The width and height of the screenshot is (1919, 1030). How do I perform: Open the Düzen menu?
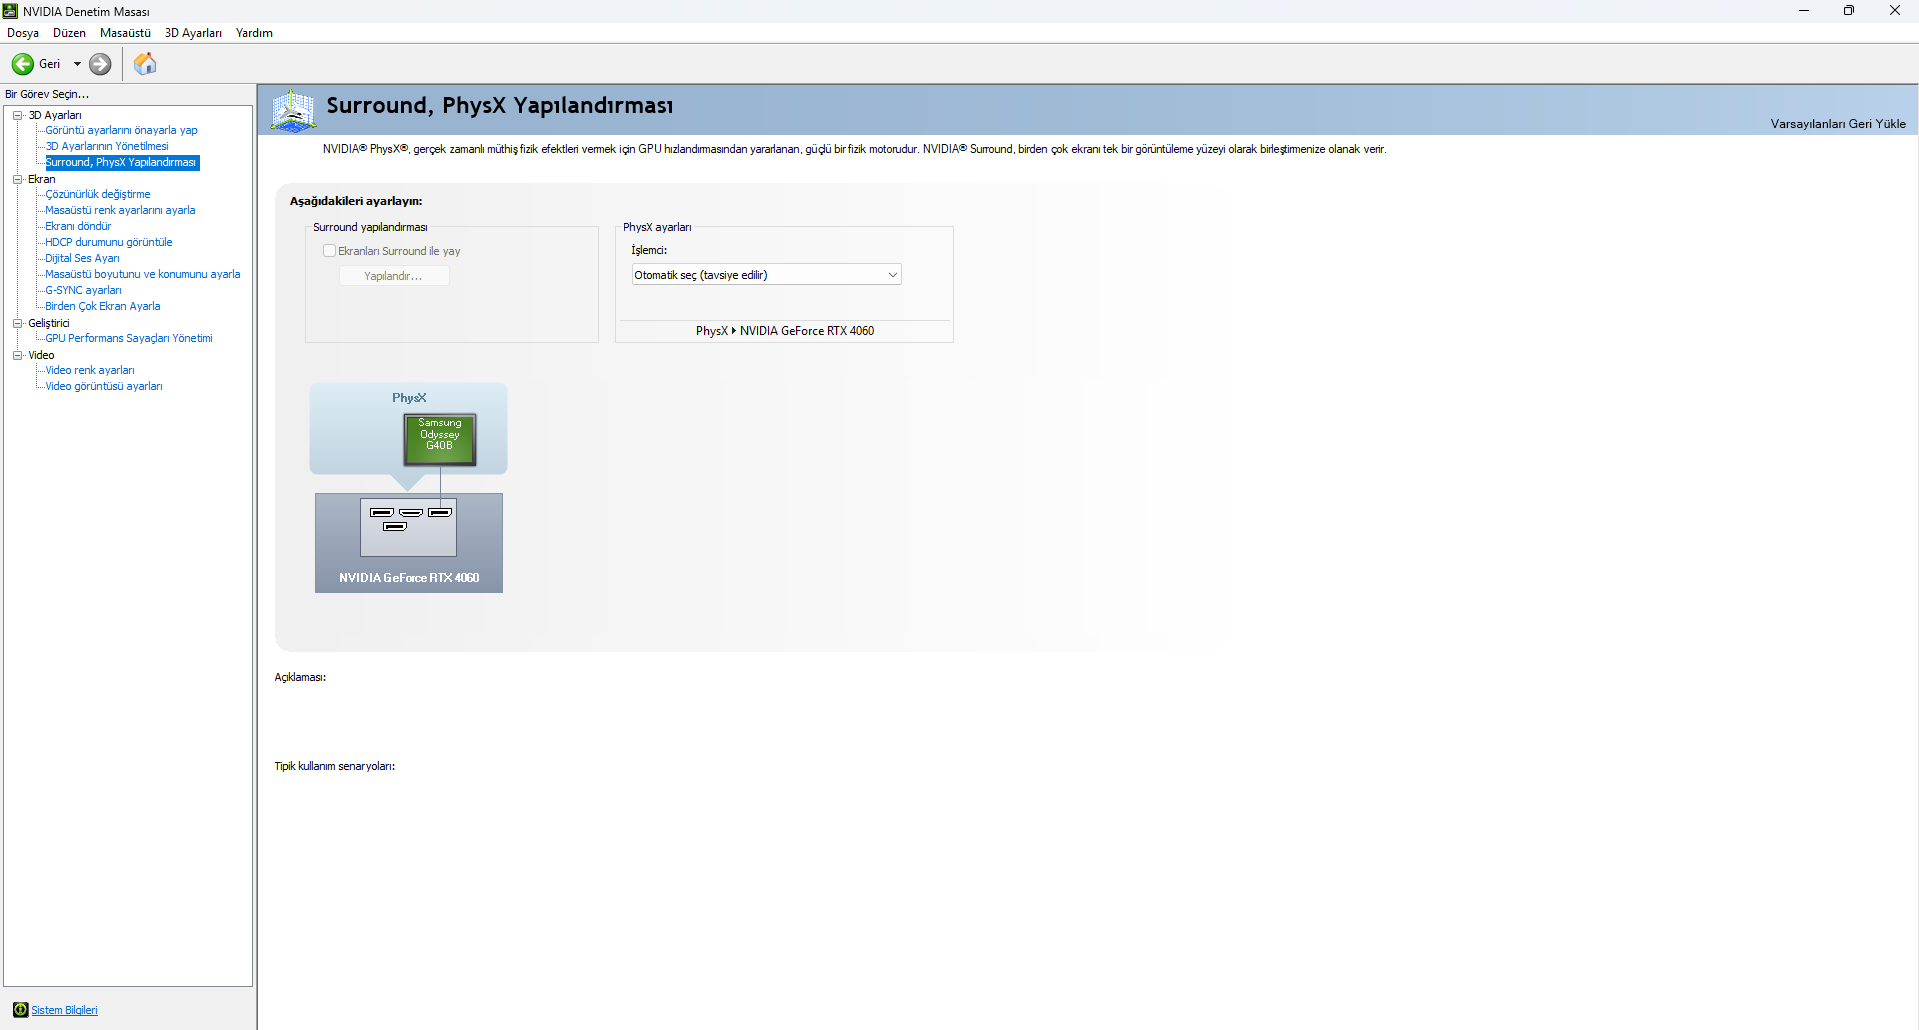(x=69, y=33)
